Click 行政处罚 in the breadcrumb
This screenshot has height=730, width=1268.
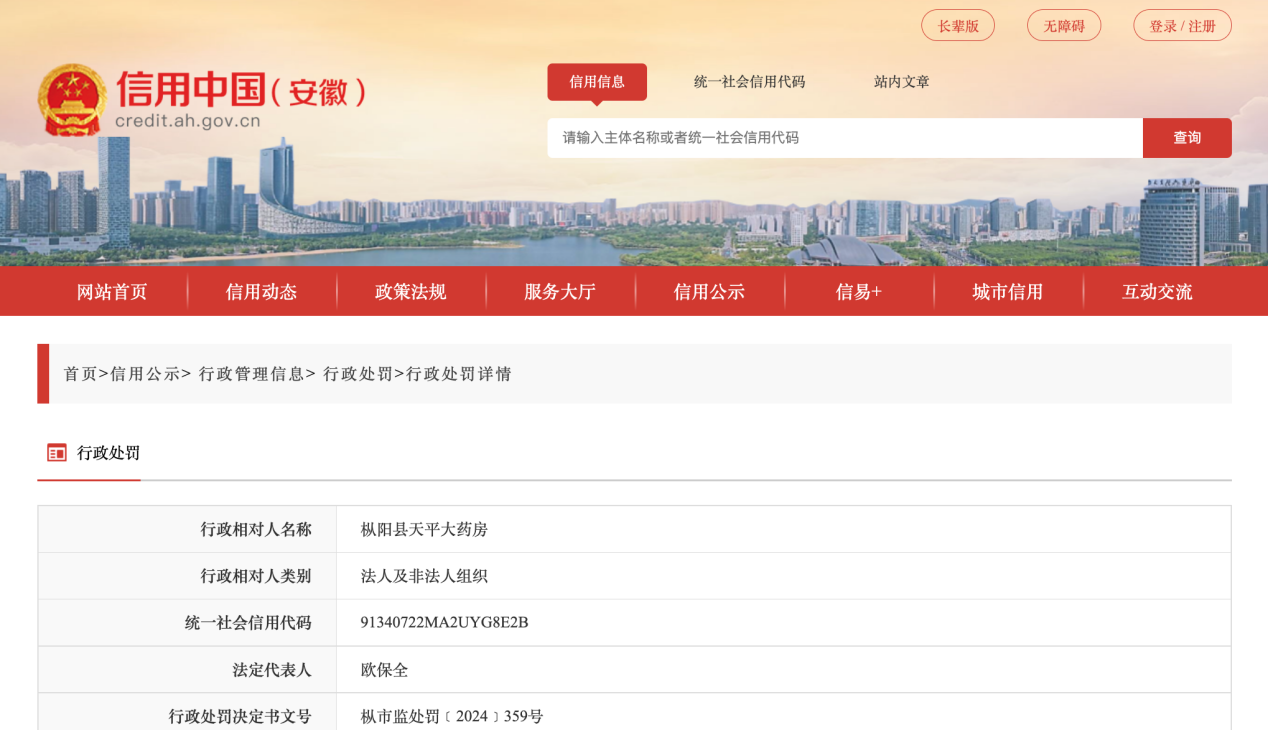point(358,374)
